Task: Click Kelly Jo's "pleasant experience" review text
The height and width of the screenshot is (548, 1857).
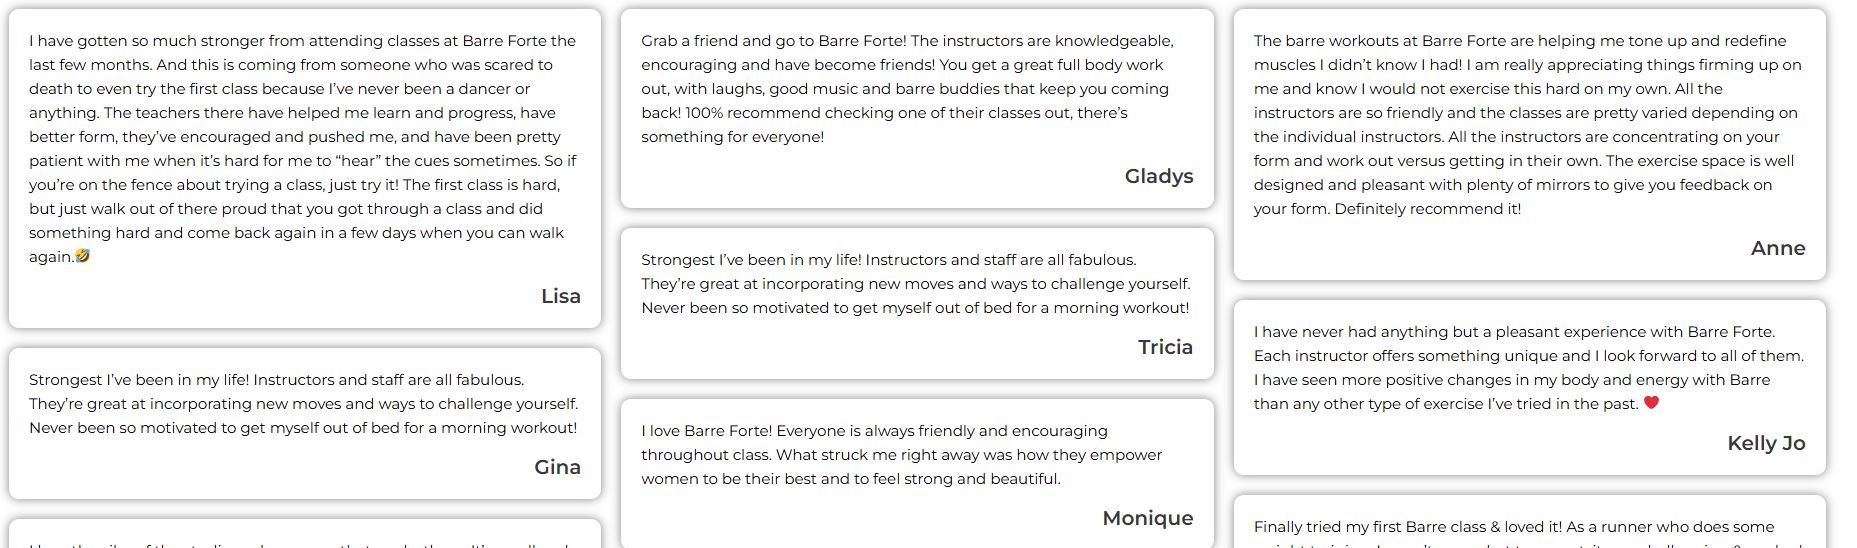Action: [1528, 367]
